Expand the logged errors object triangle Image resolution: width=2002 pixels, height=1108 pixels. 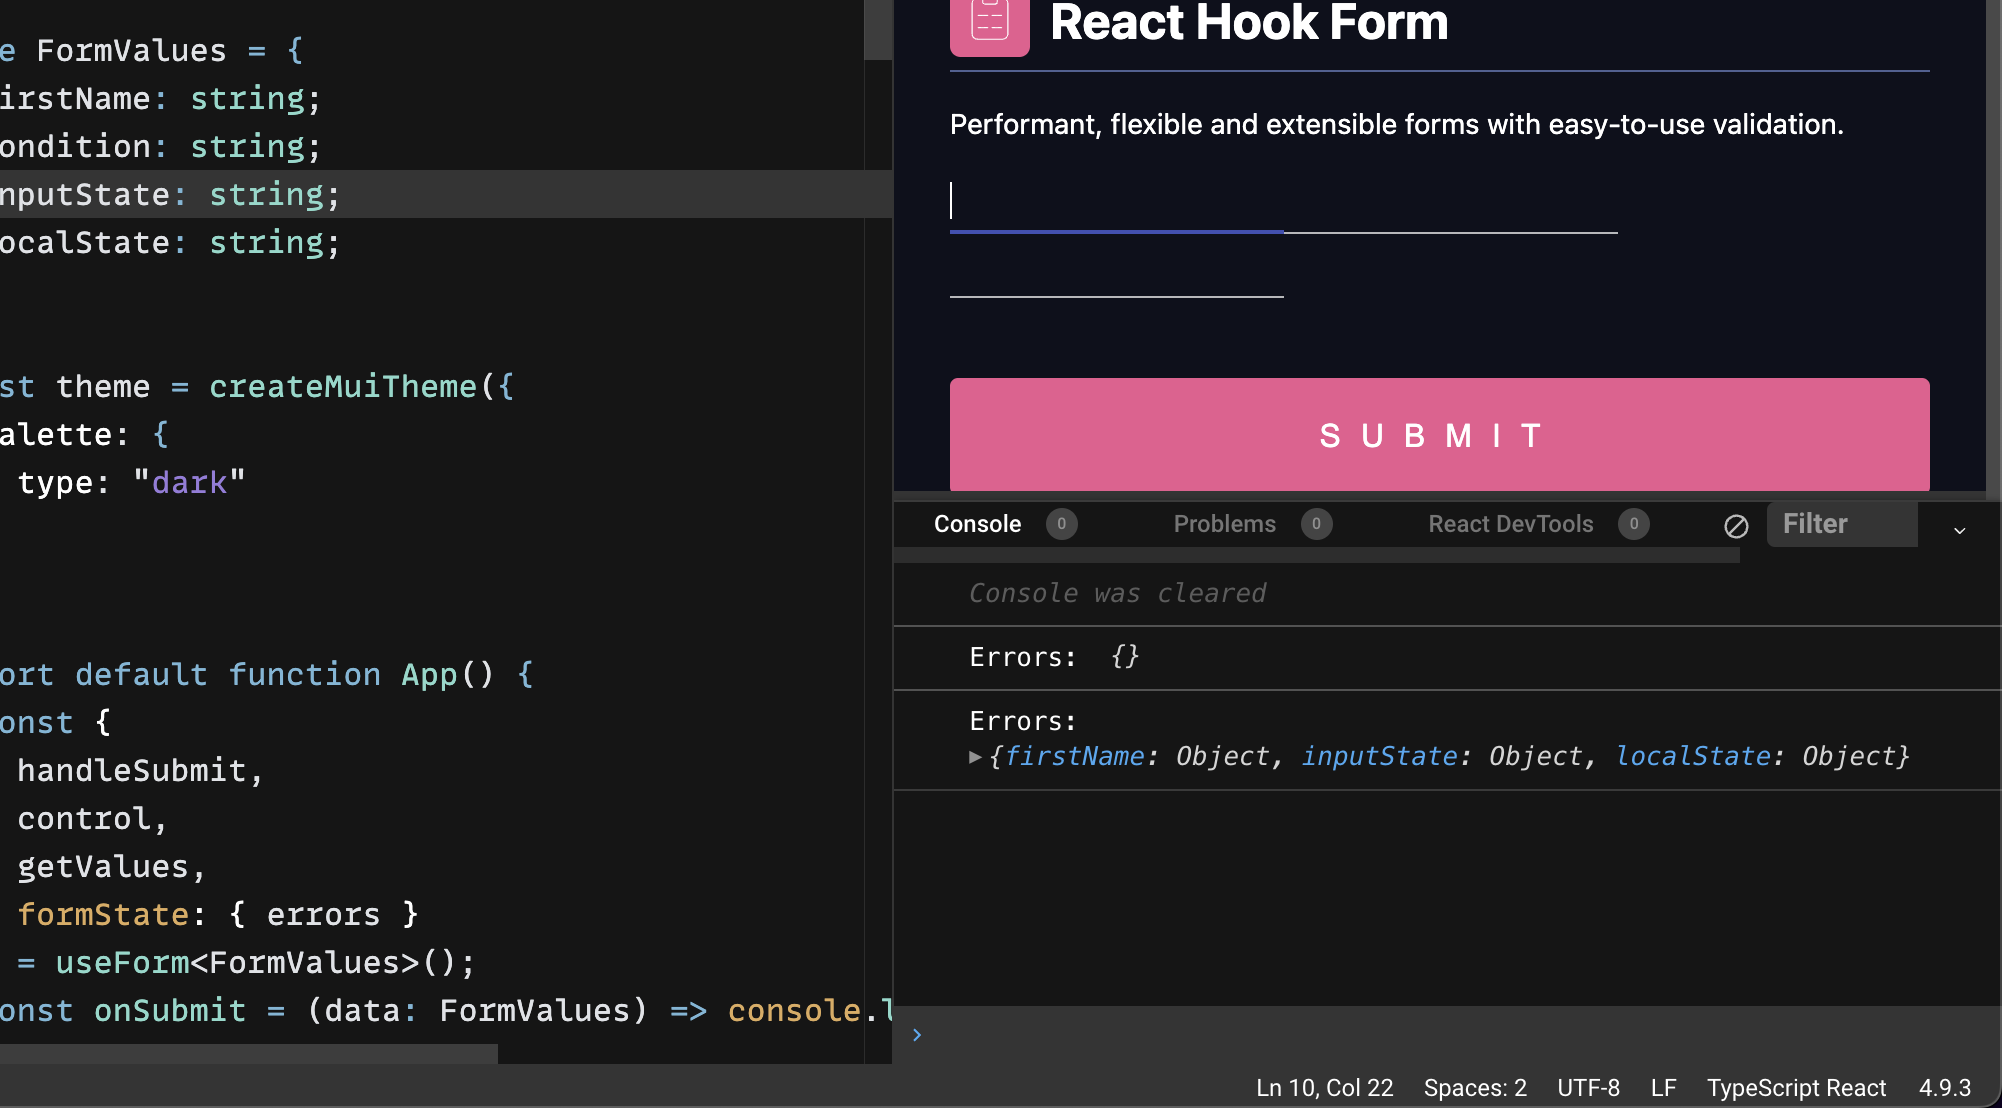[975, 757]
